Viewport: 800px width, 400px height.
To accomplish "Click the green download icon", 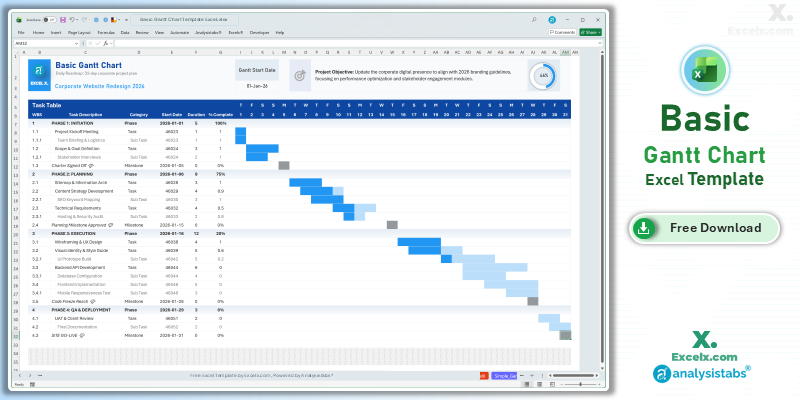I will click(644, 229).
